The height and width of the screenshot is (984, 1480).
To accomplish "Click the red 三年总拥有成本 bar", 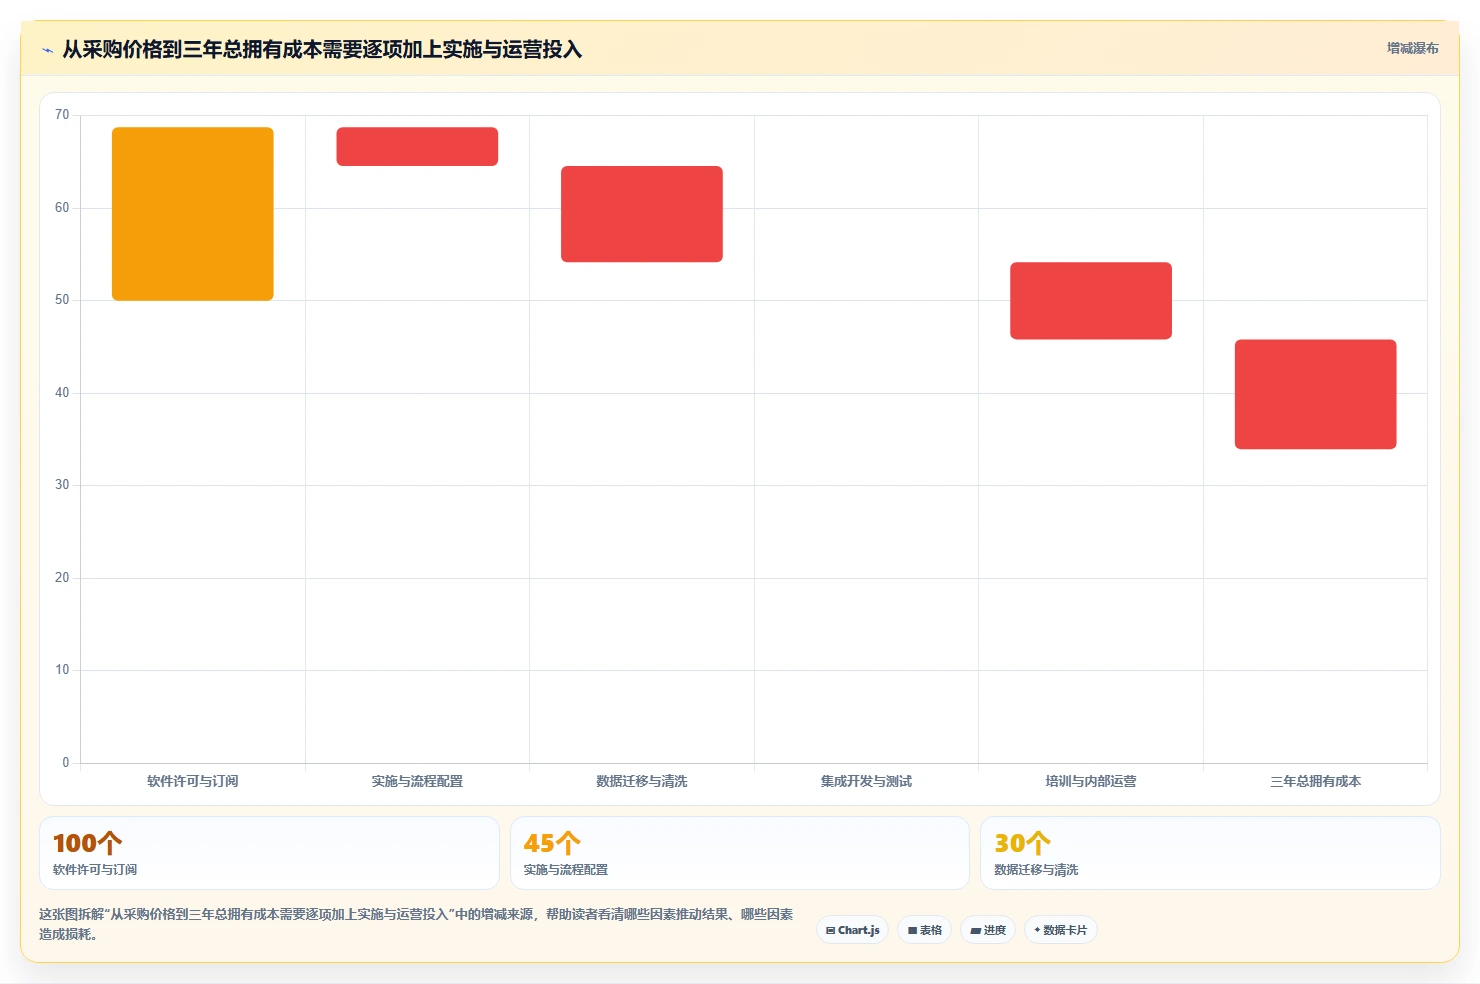I will click(x=1315, y=394).
